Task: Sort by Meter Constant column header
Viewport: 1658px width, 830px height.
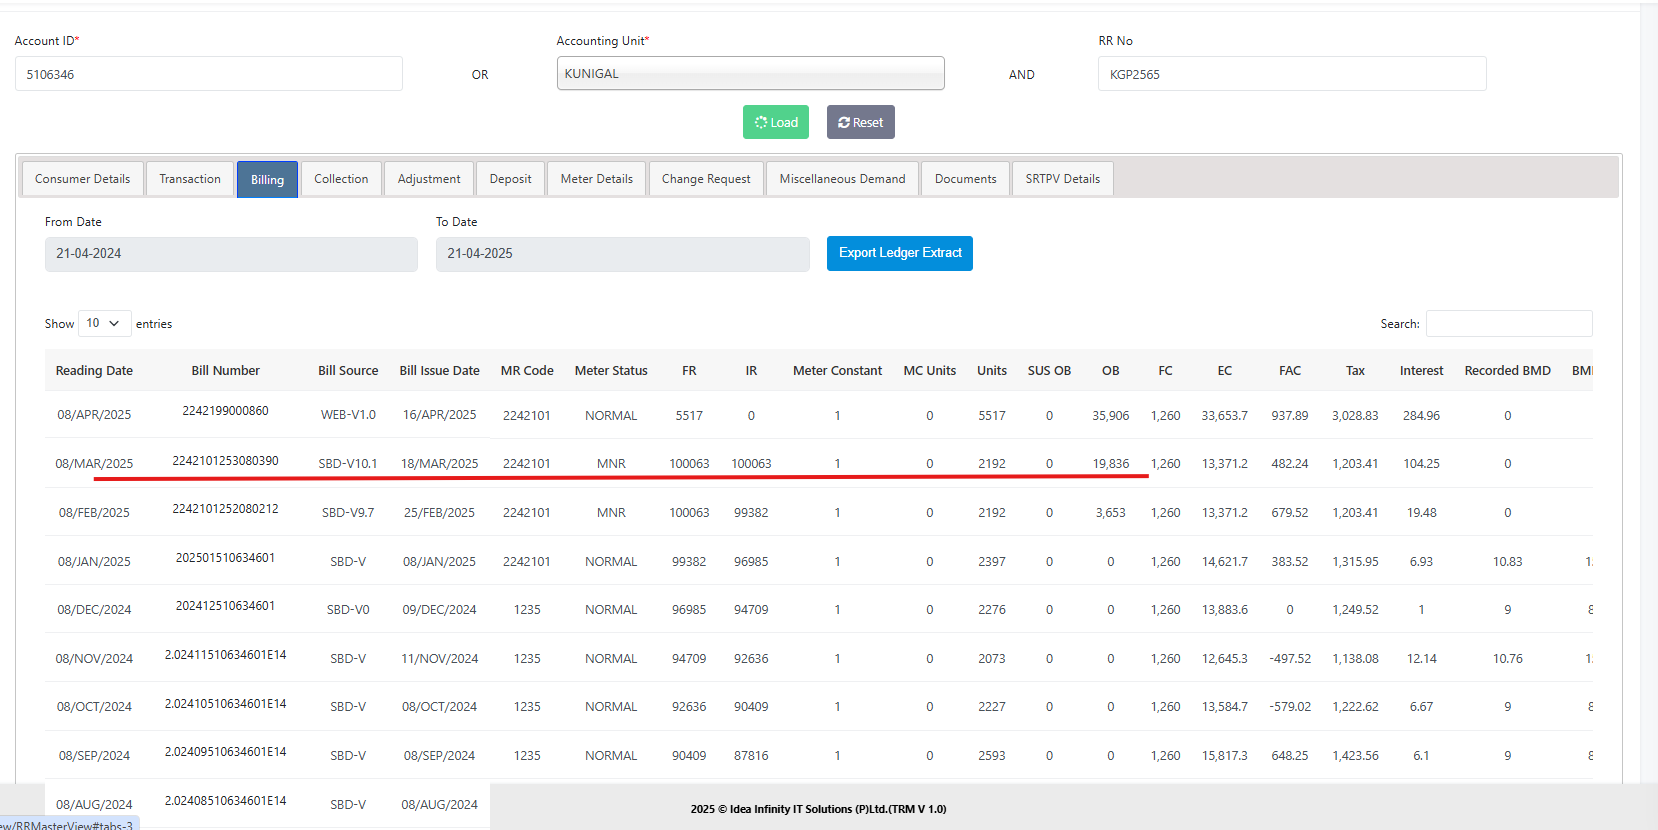Action: coord(838,370)
